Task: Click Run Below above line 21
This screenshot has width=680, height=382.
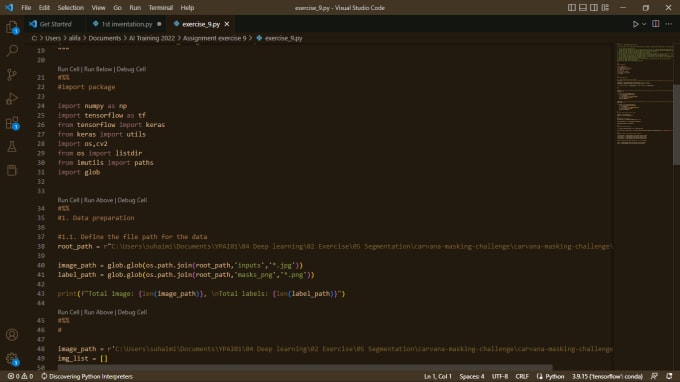Action: 98,69
